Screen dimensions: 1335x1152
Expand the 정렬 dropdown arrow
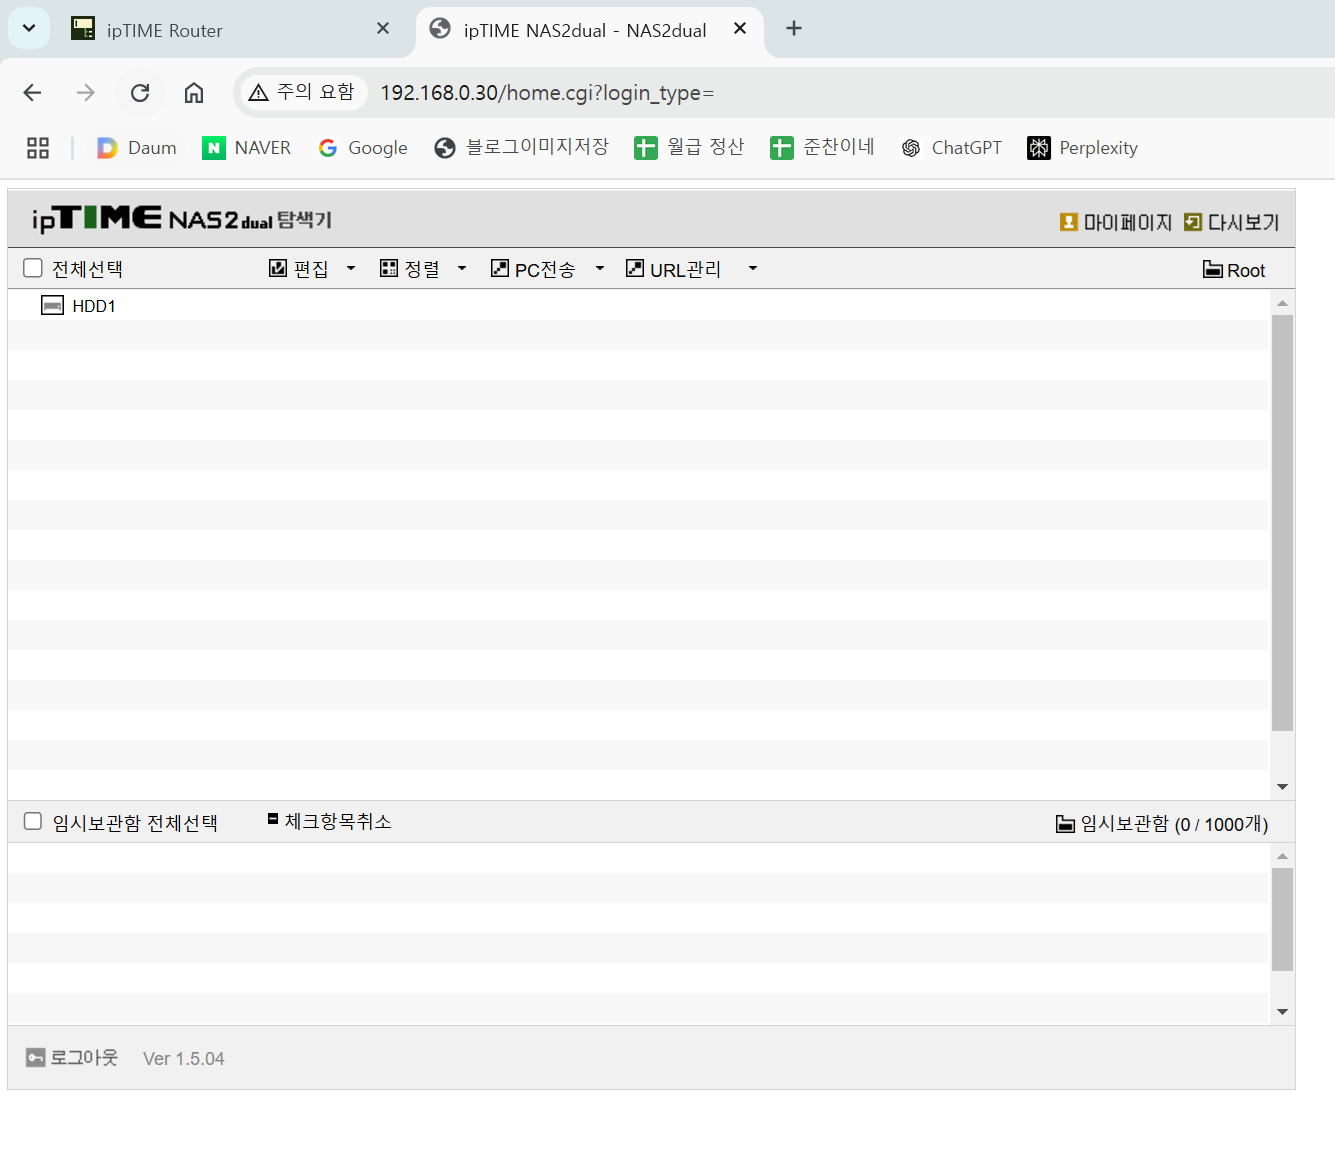tap(462, 268)
